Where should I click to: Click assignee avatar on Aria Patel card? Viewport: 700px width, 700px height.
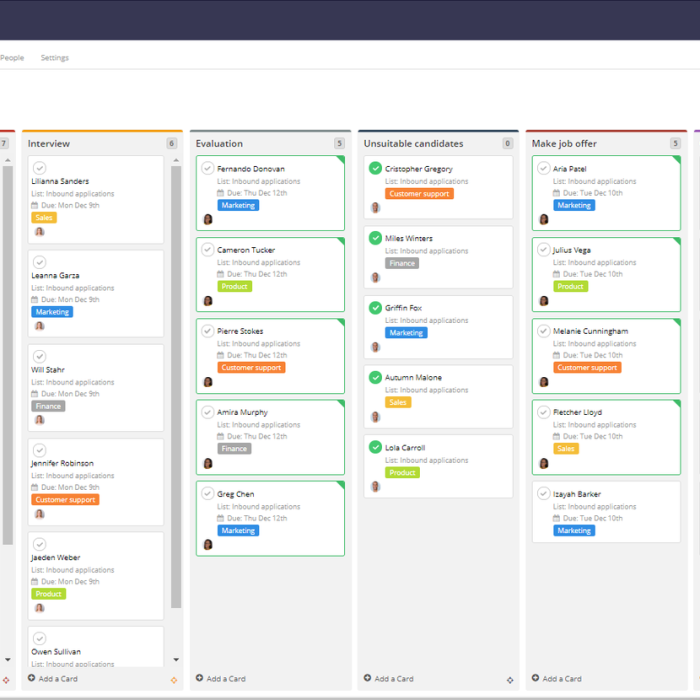click(544, 219)
